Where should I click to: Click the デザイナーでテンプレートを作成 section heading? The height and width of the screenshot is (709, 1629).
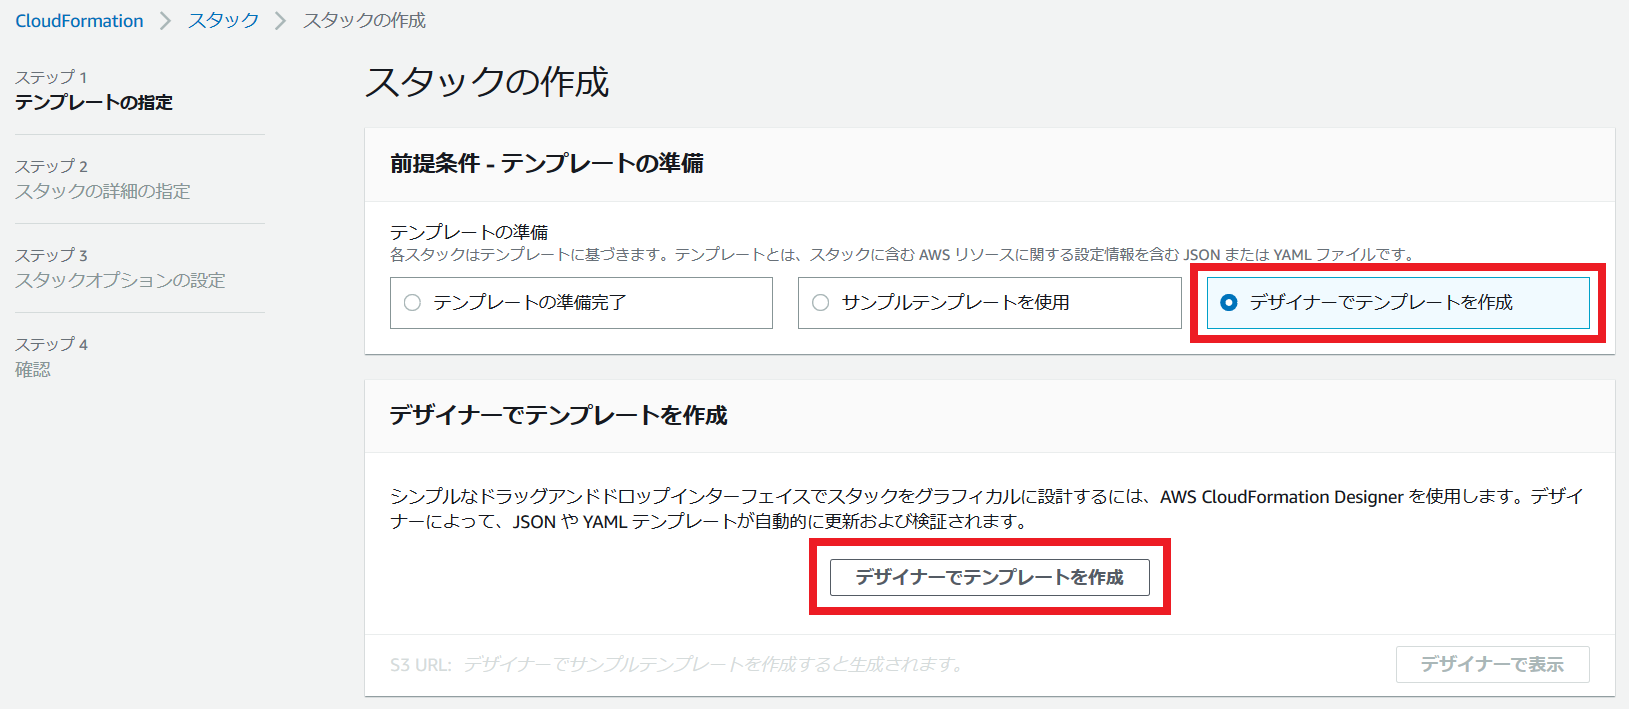(x=559, y=415)
